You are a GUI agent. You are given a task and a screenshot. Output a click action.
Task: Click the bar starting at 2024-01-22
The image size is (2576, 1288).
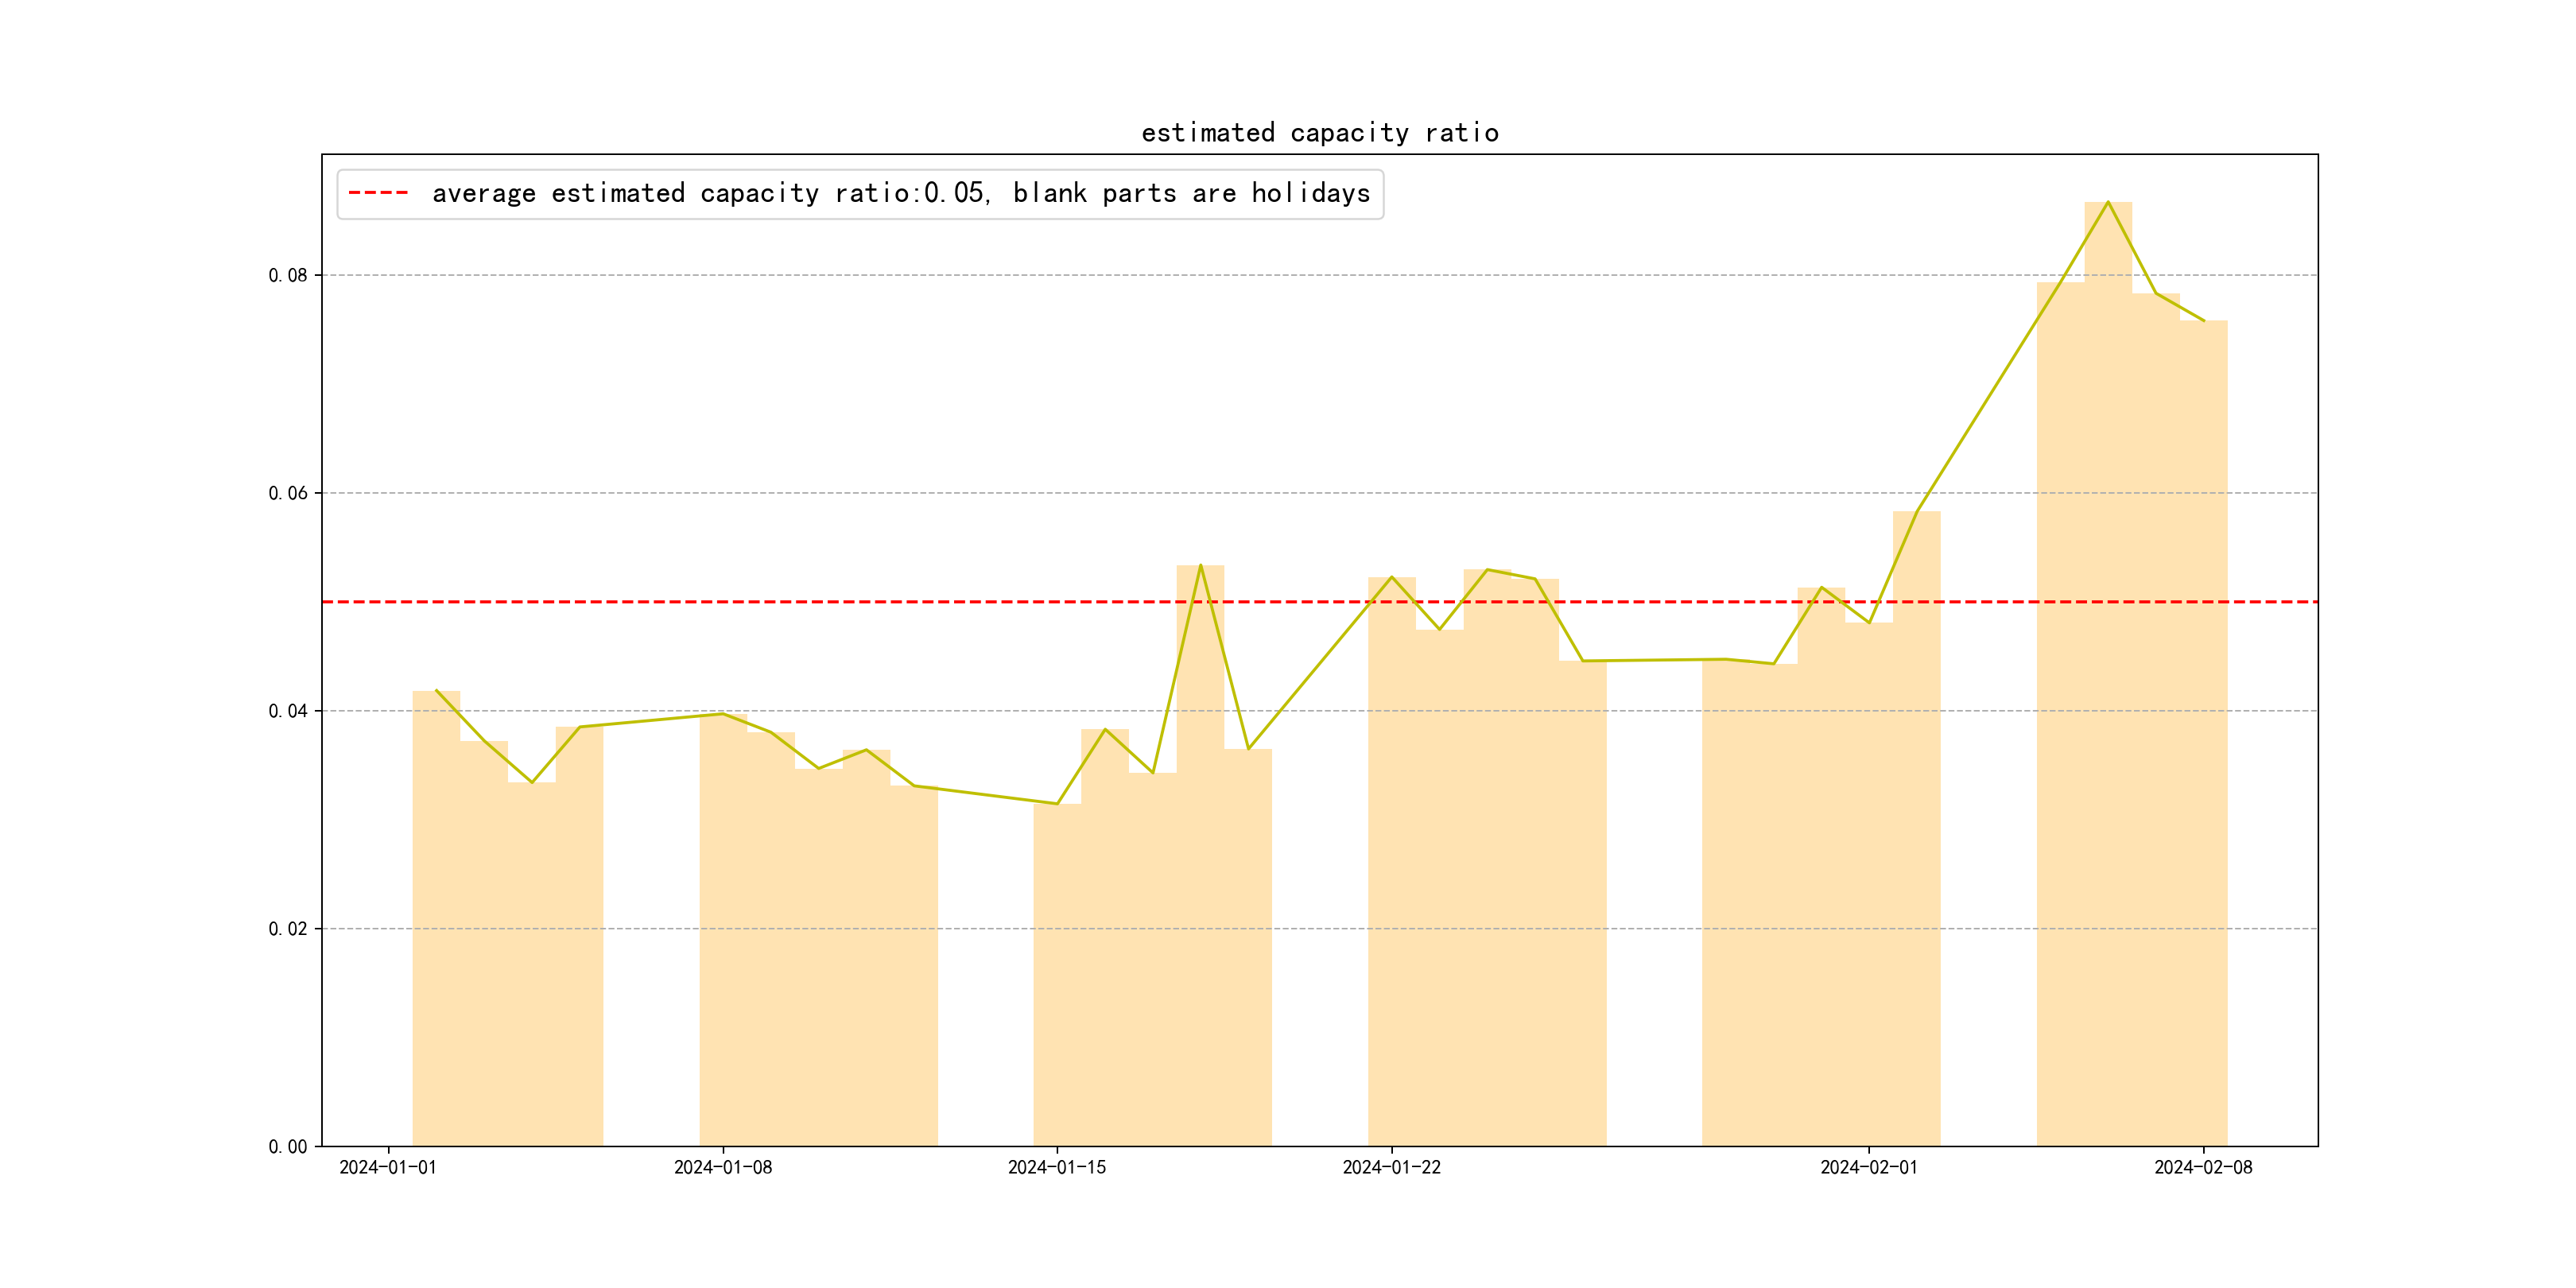(1391, 860)
